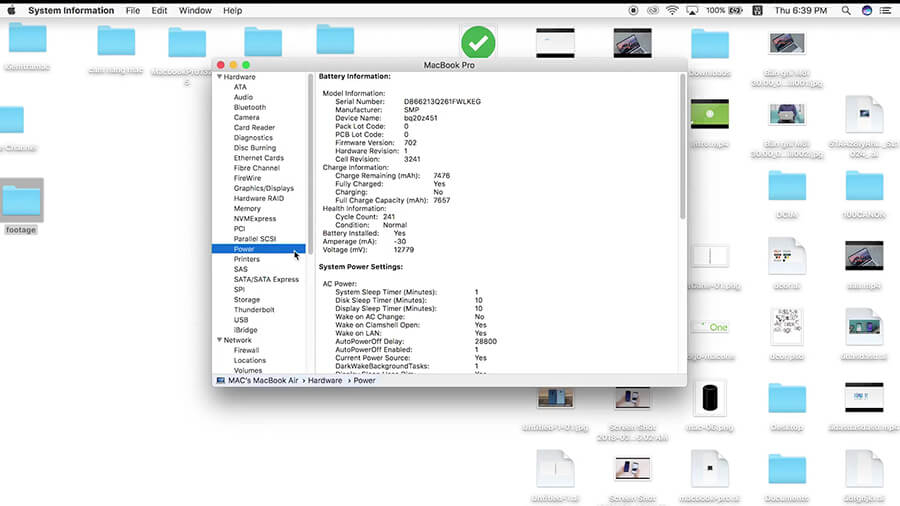Click the volume icon in menu bar
This screenshot has width=900, height=506.
(694, 10)
